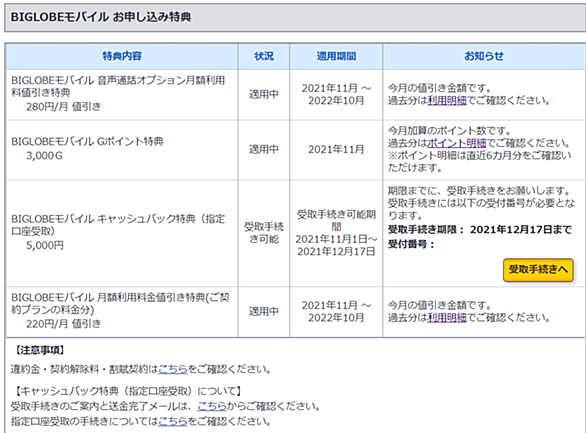Click the 受取手続き可能 status cell
586x433 pixels.
[264, 233]
